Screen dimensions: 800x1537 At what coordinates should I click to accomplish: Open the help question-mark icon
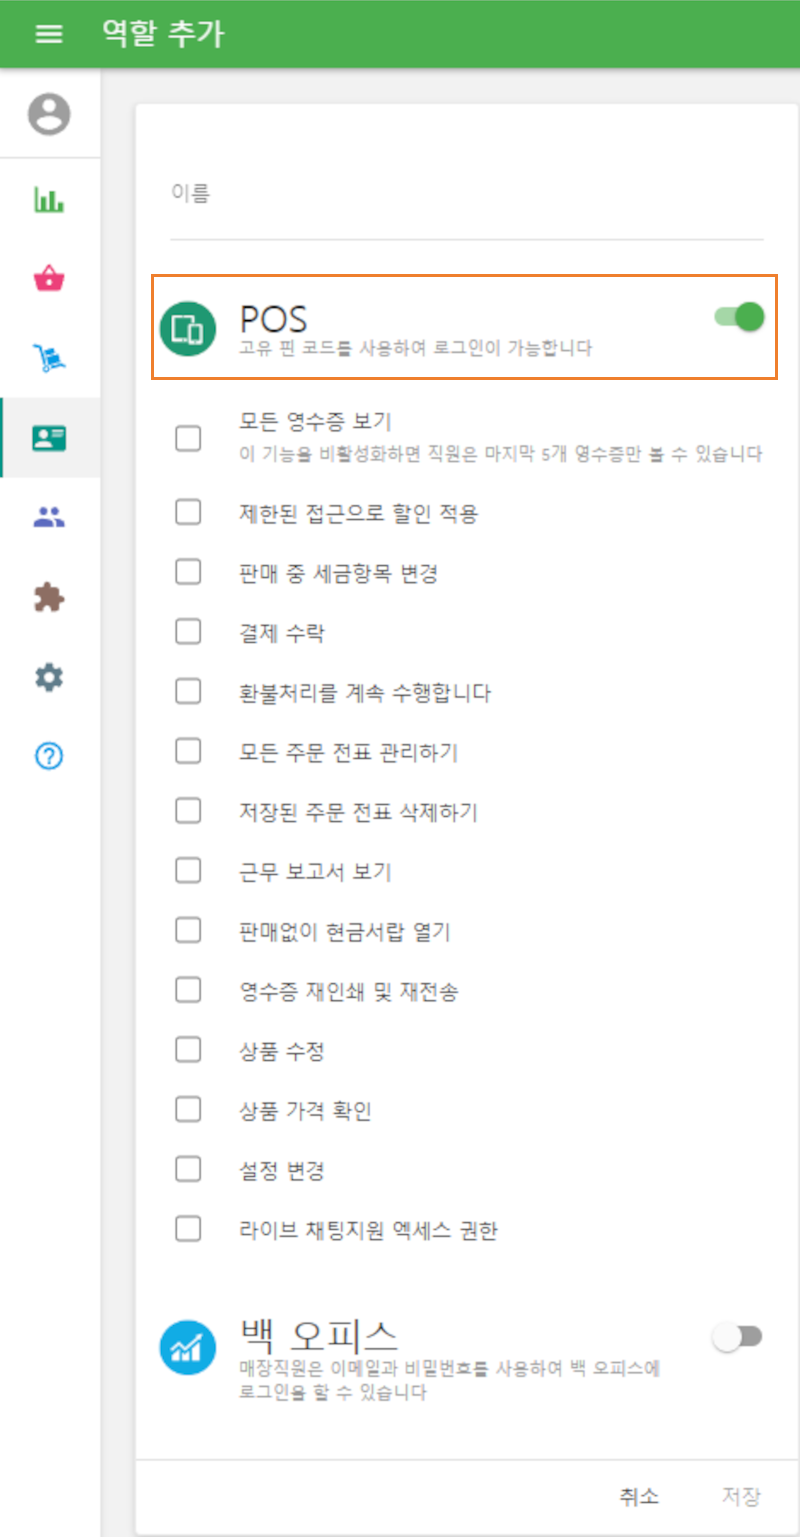click(x=50, y=757)
